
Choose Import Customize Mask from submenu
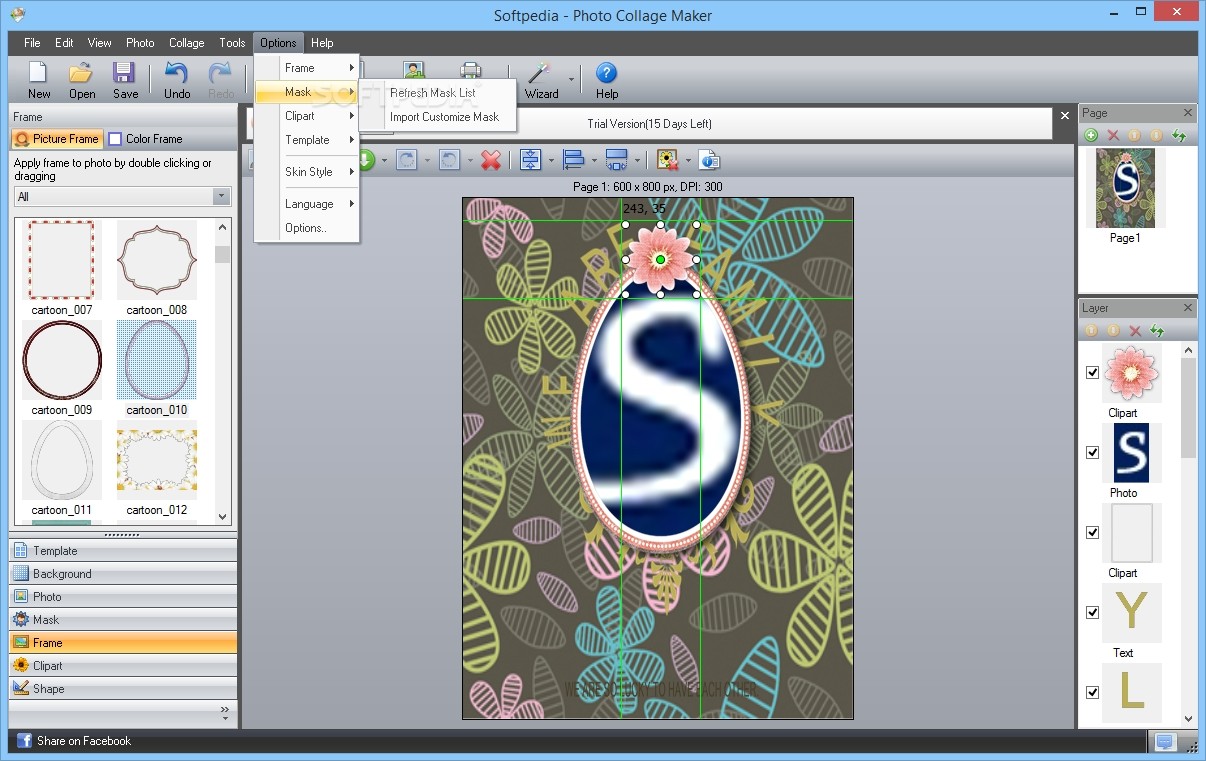444,117
